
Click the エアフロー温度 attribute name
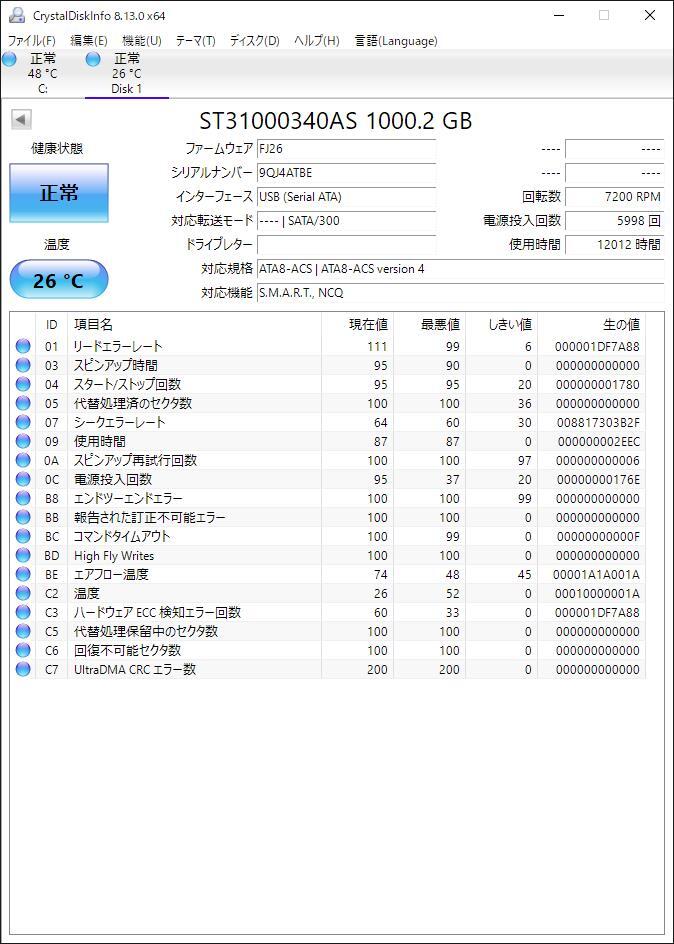click(x=111, y=574)
